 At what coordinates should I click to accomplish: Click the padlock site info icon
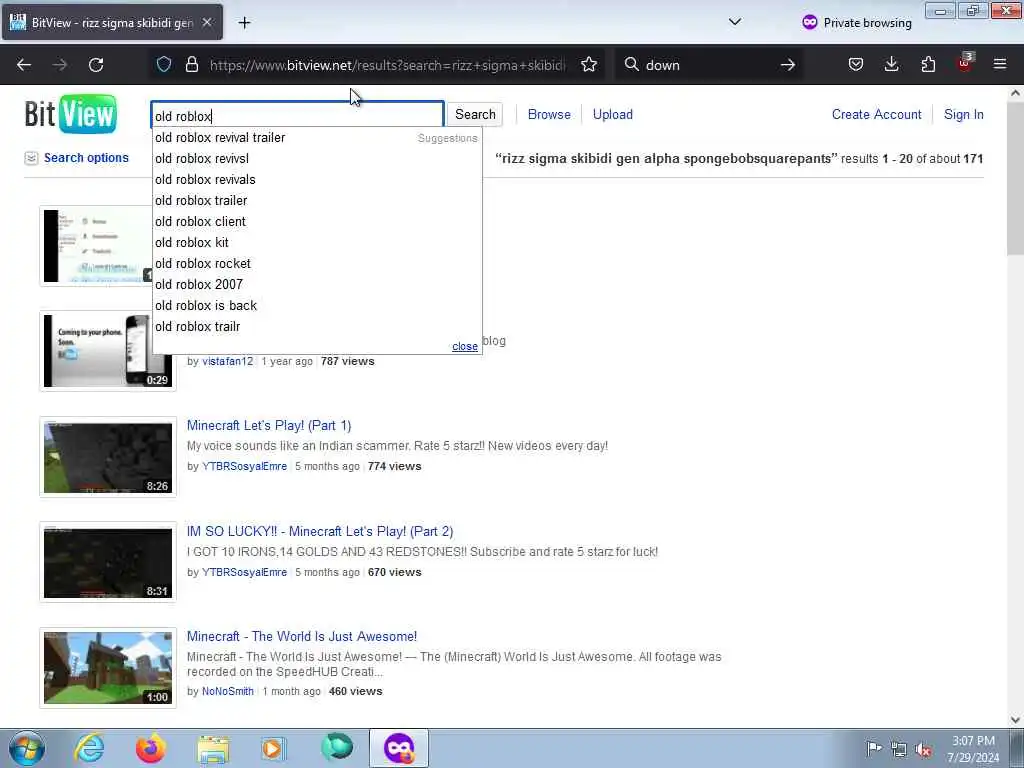[x=191, y=64]
